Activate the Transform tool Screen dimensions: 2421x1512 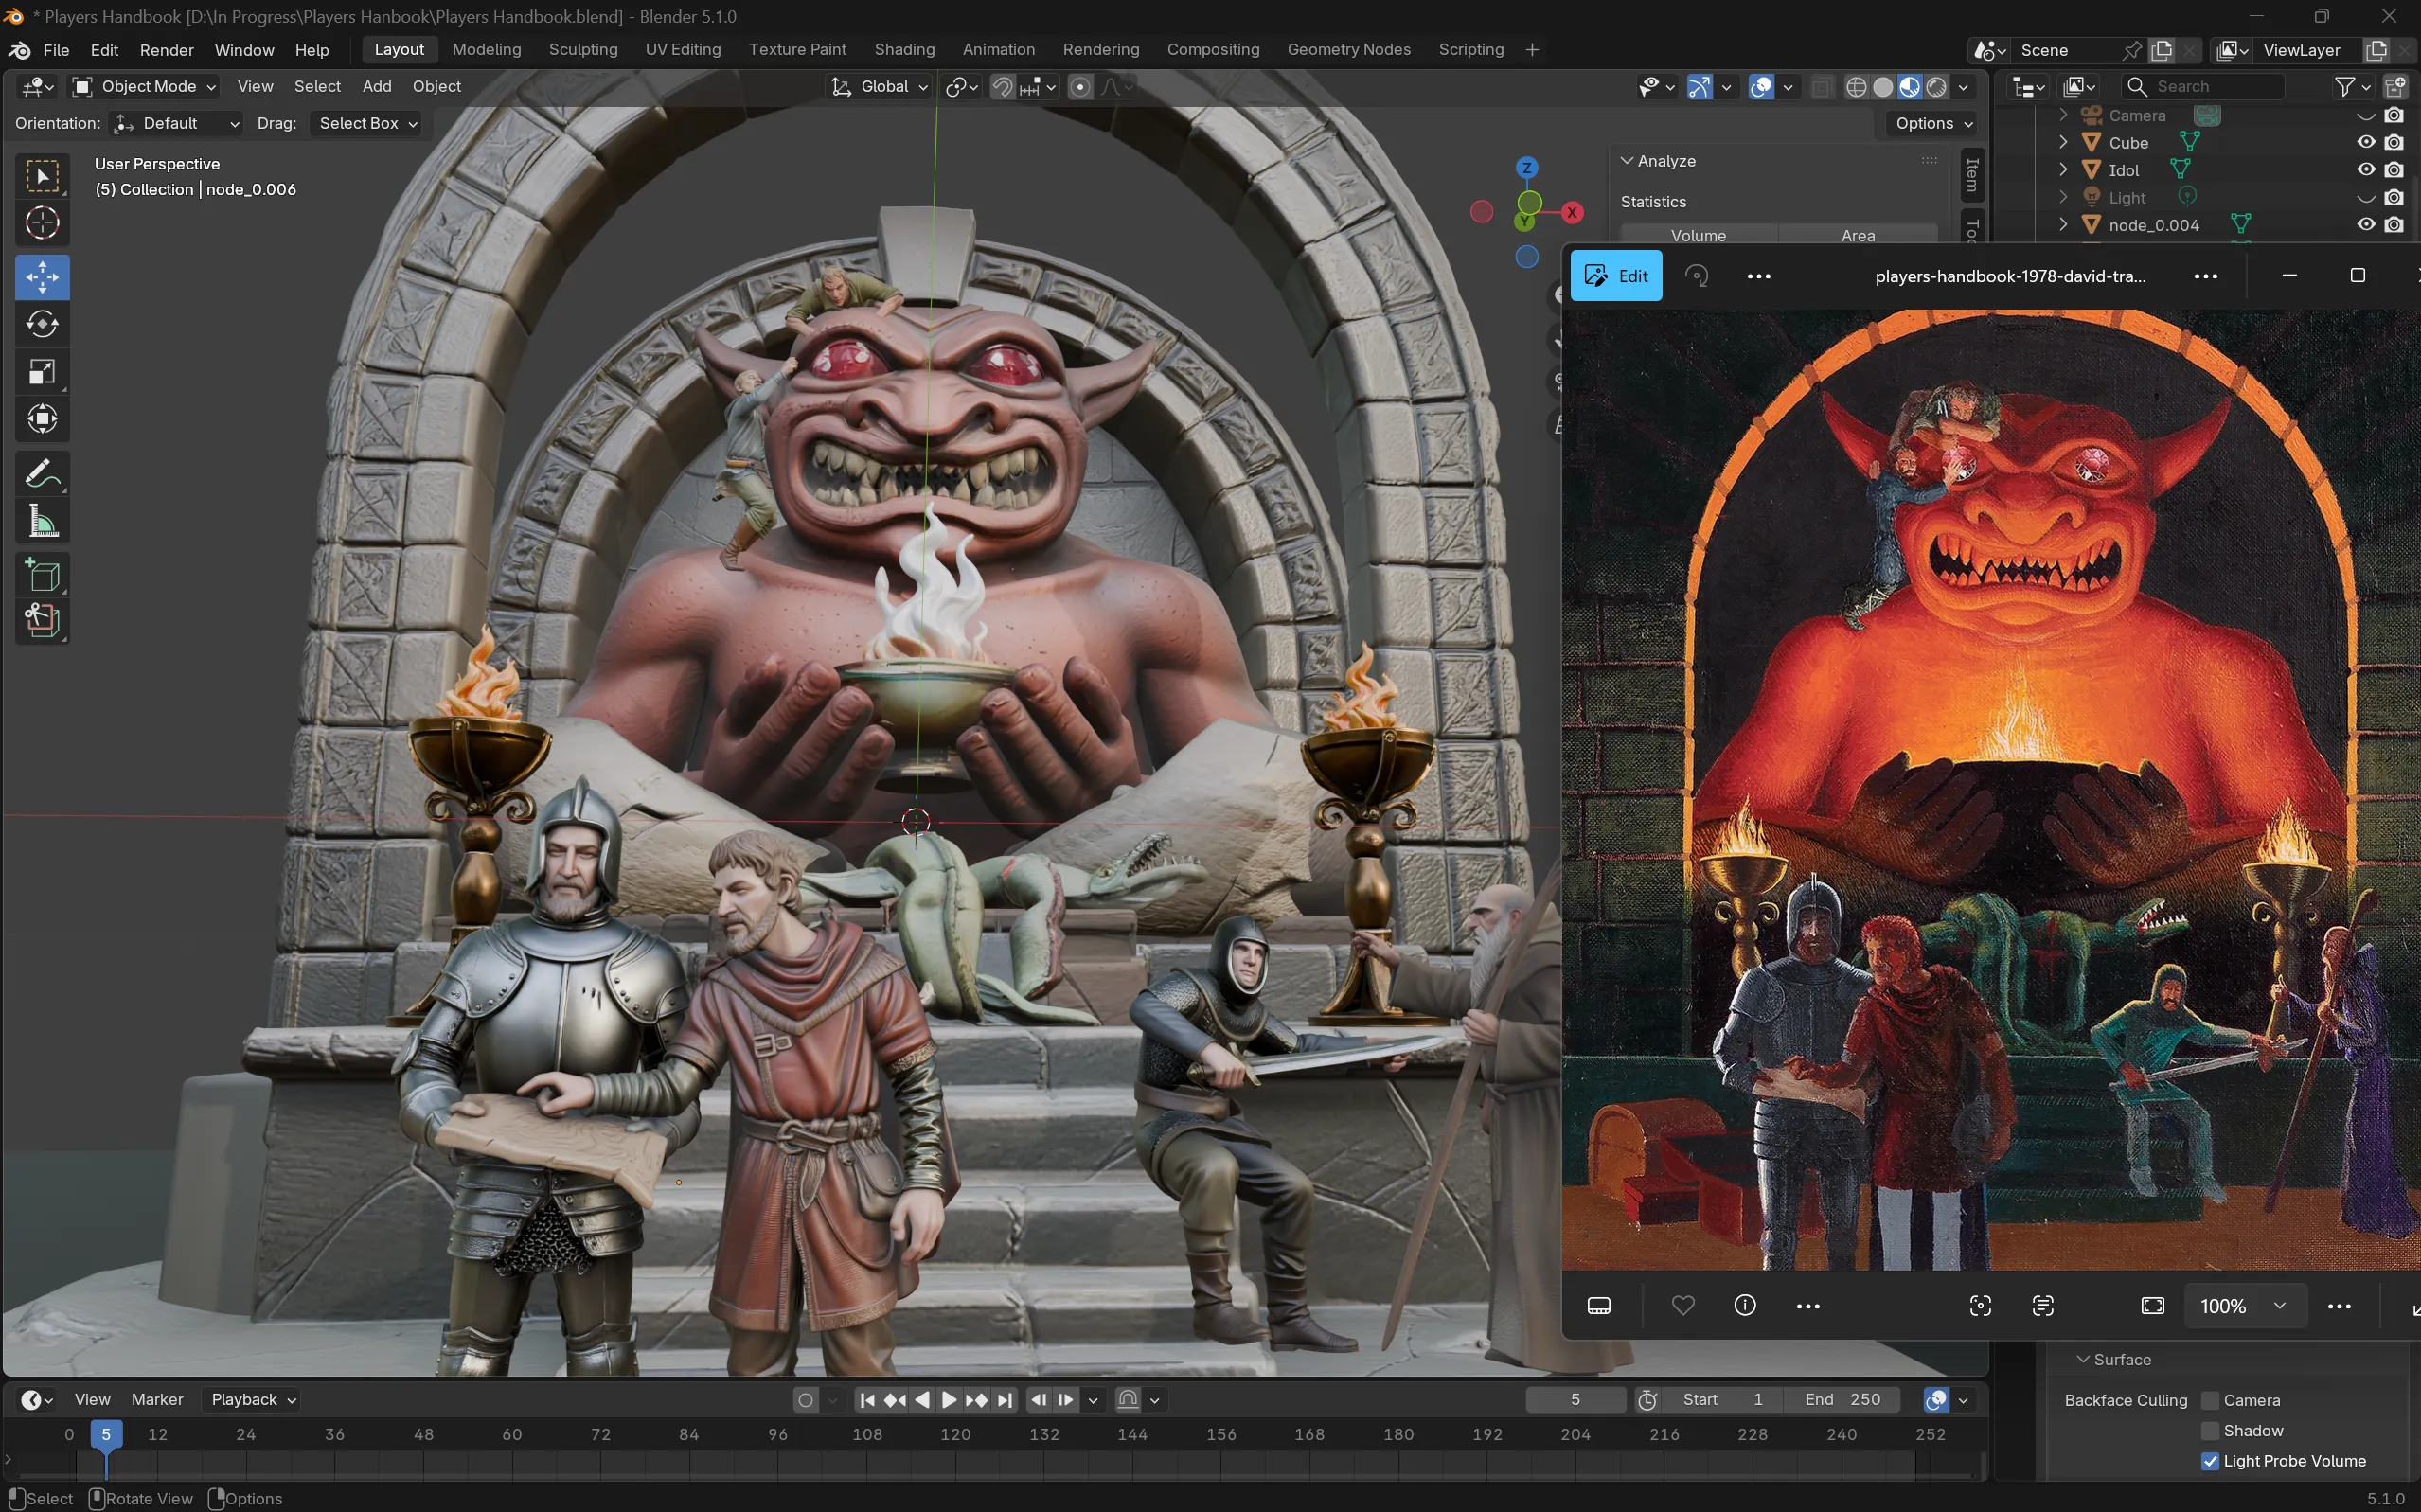[42, 419]
